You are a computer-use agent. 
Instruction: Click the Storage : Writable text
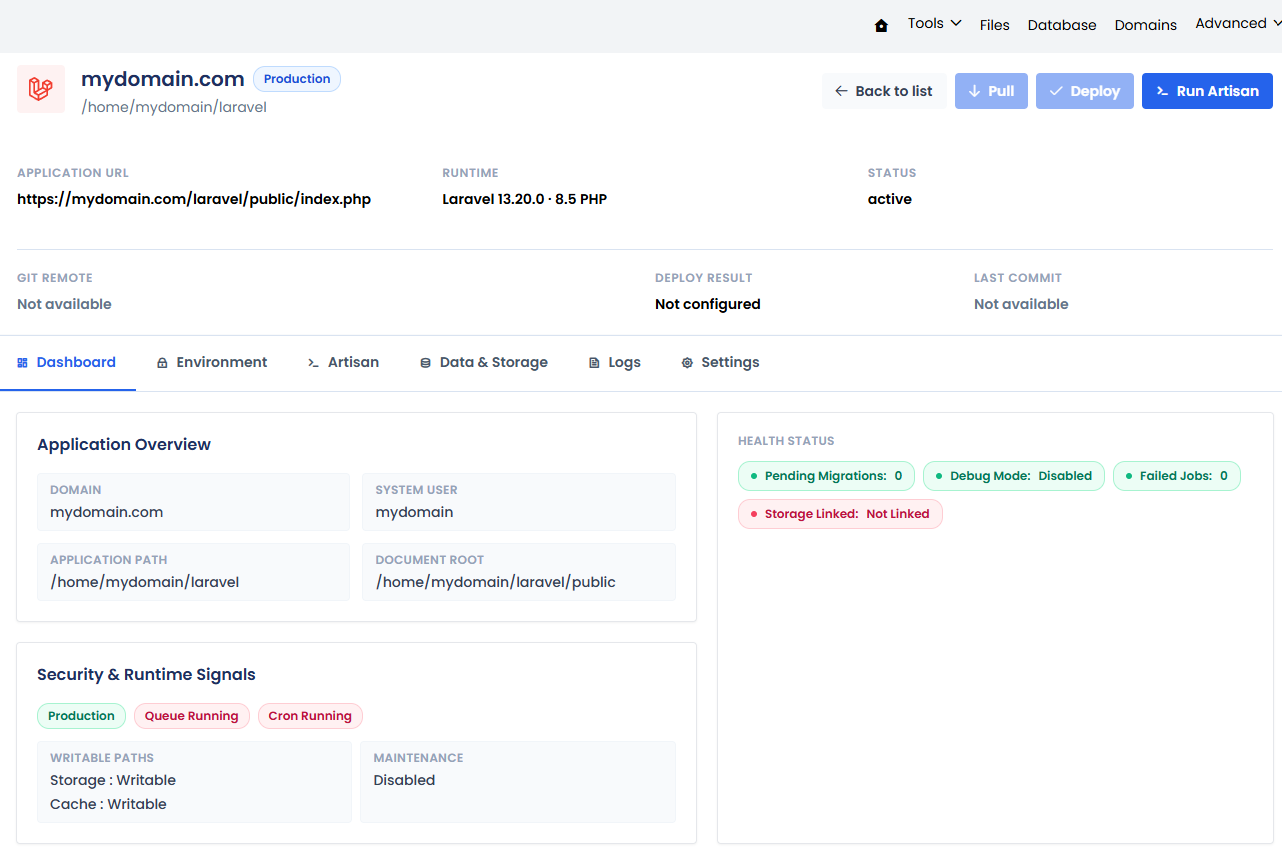(x=113, y=780)
